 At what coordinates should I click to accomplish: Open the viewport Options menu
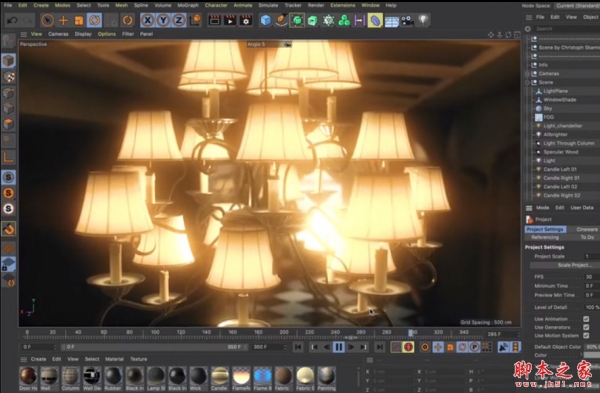[x=106, y=34]
